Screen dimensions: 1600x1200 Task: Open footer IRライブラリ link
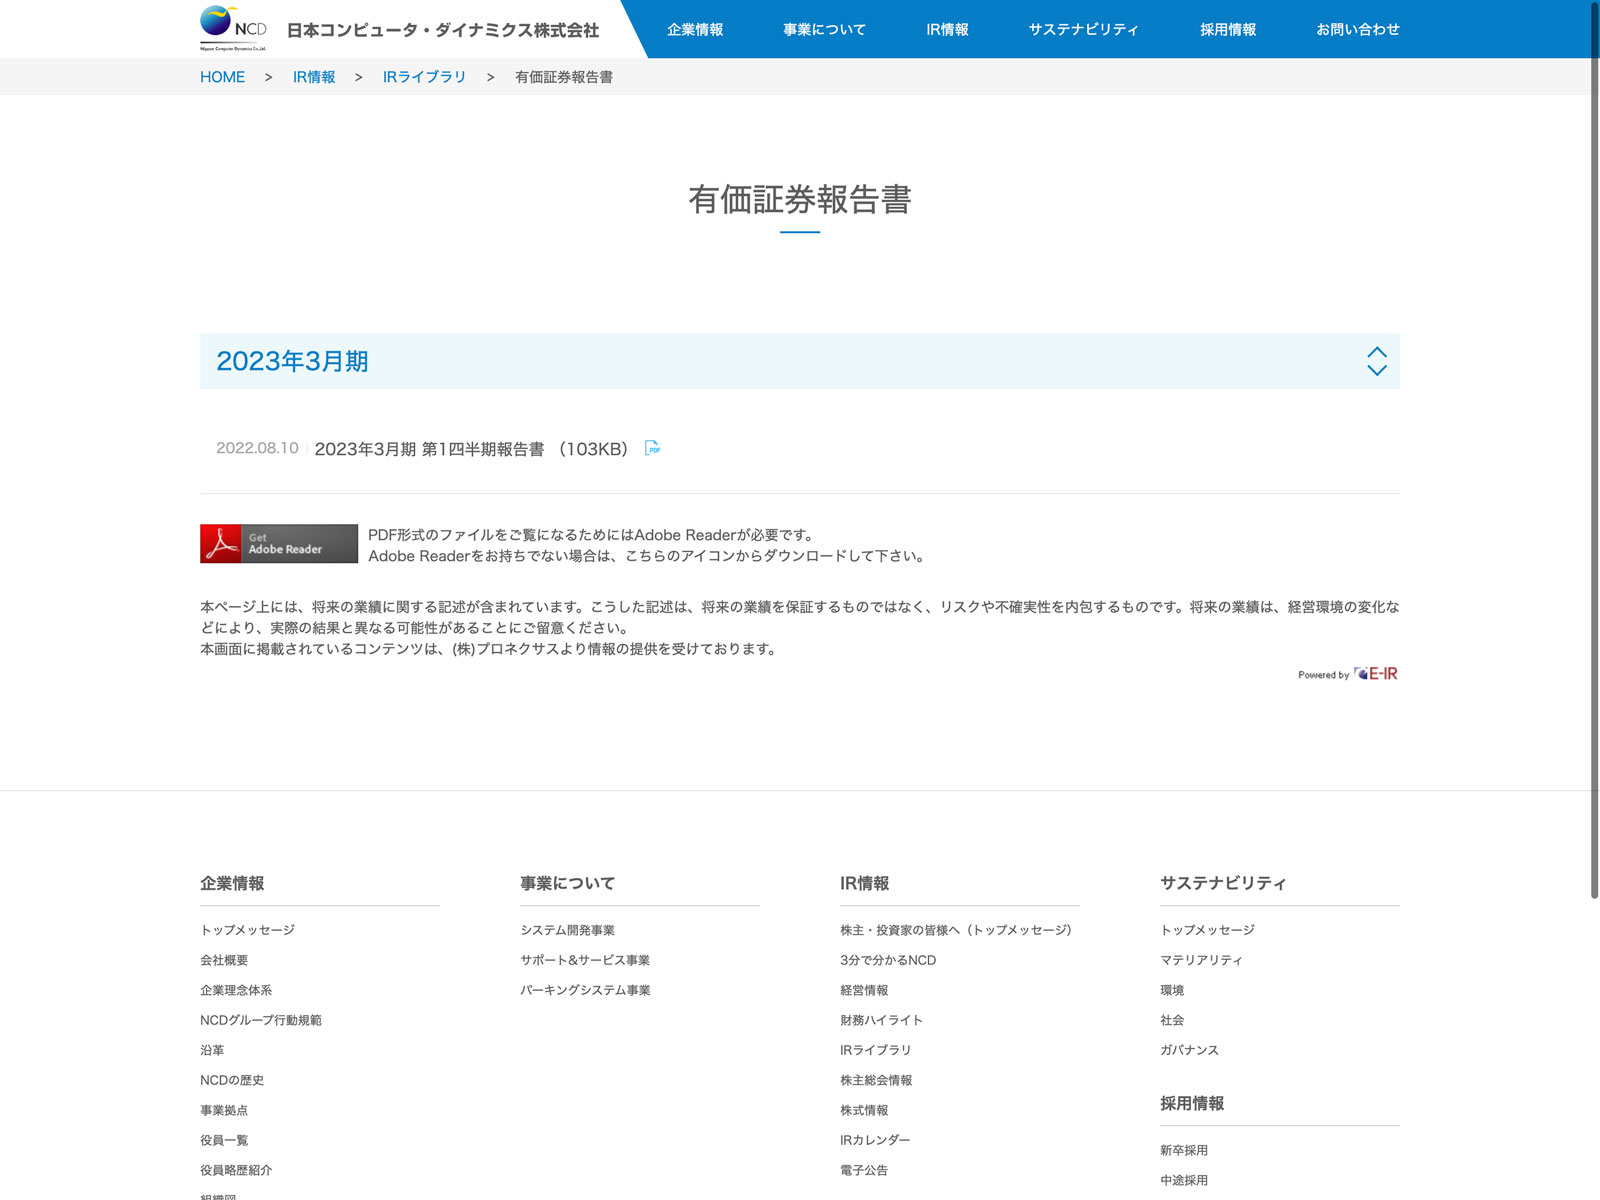[875, 1050]
